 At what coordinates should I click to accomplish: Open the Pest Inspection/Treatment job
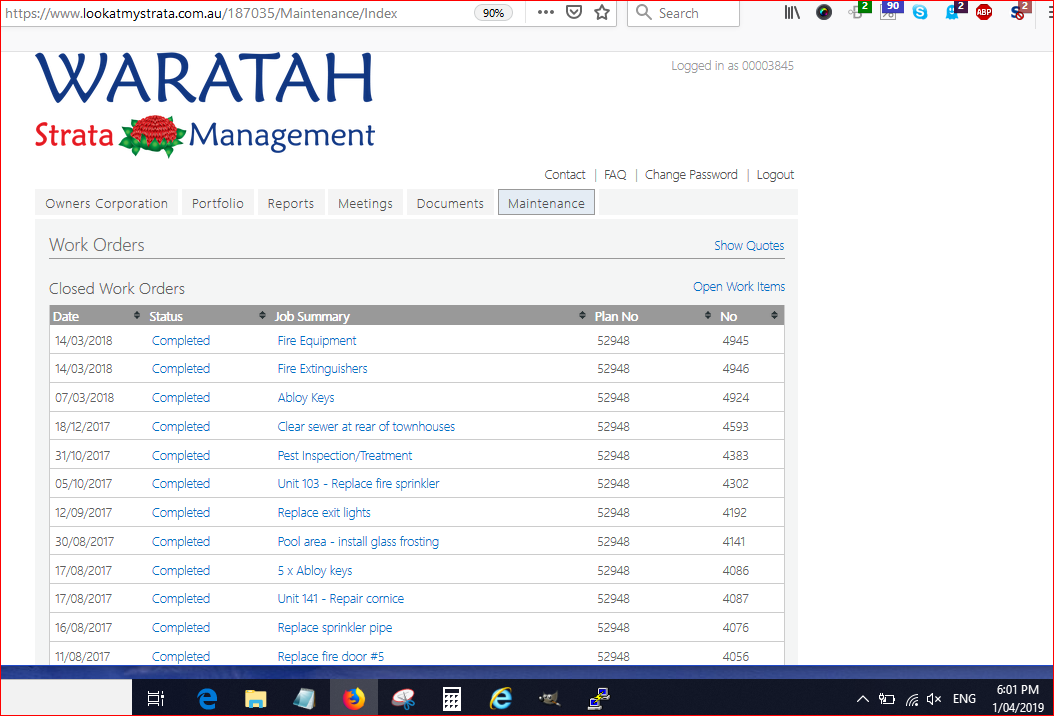[345, 455]
